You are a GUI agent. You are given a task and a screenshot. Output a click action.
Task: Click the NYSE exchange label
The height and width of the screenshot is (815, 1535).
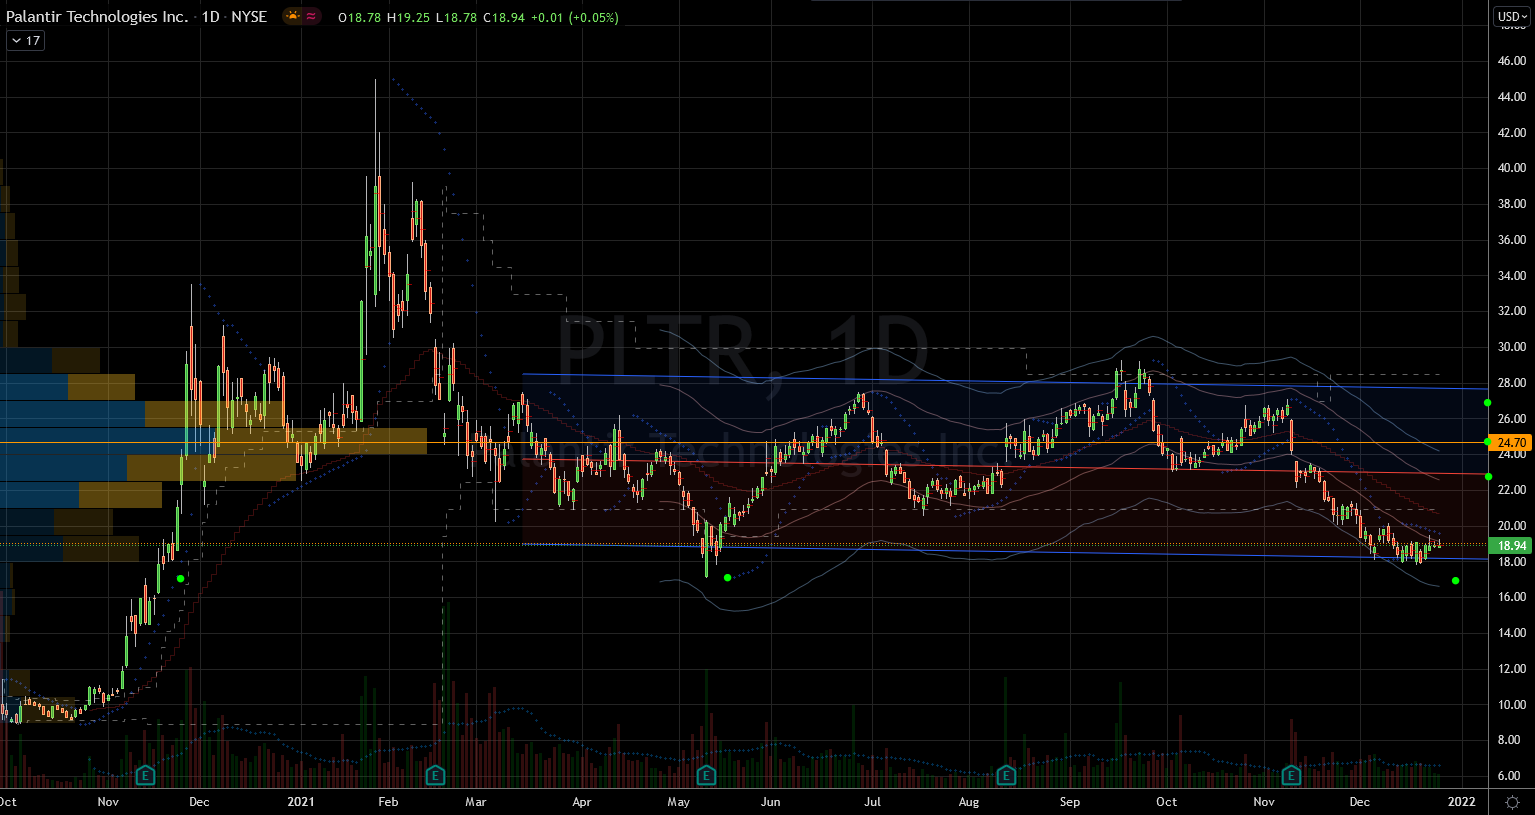pyautogui.click(x=249, y=17)
